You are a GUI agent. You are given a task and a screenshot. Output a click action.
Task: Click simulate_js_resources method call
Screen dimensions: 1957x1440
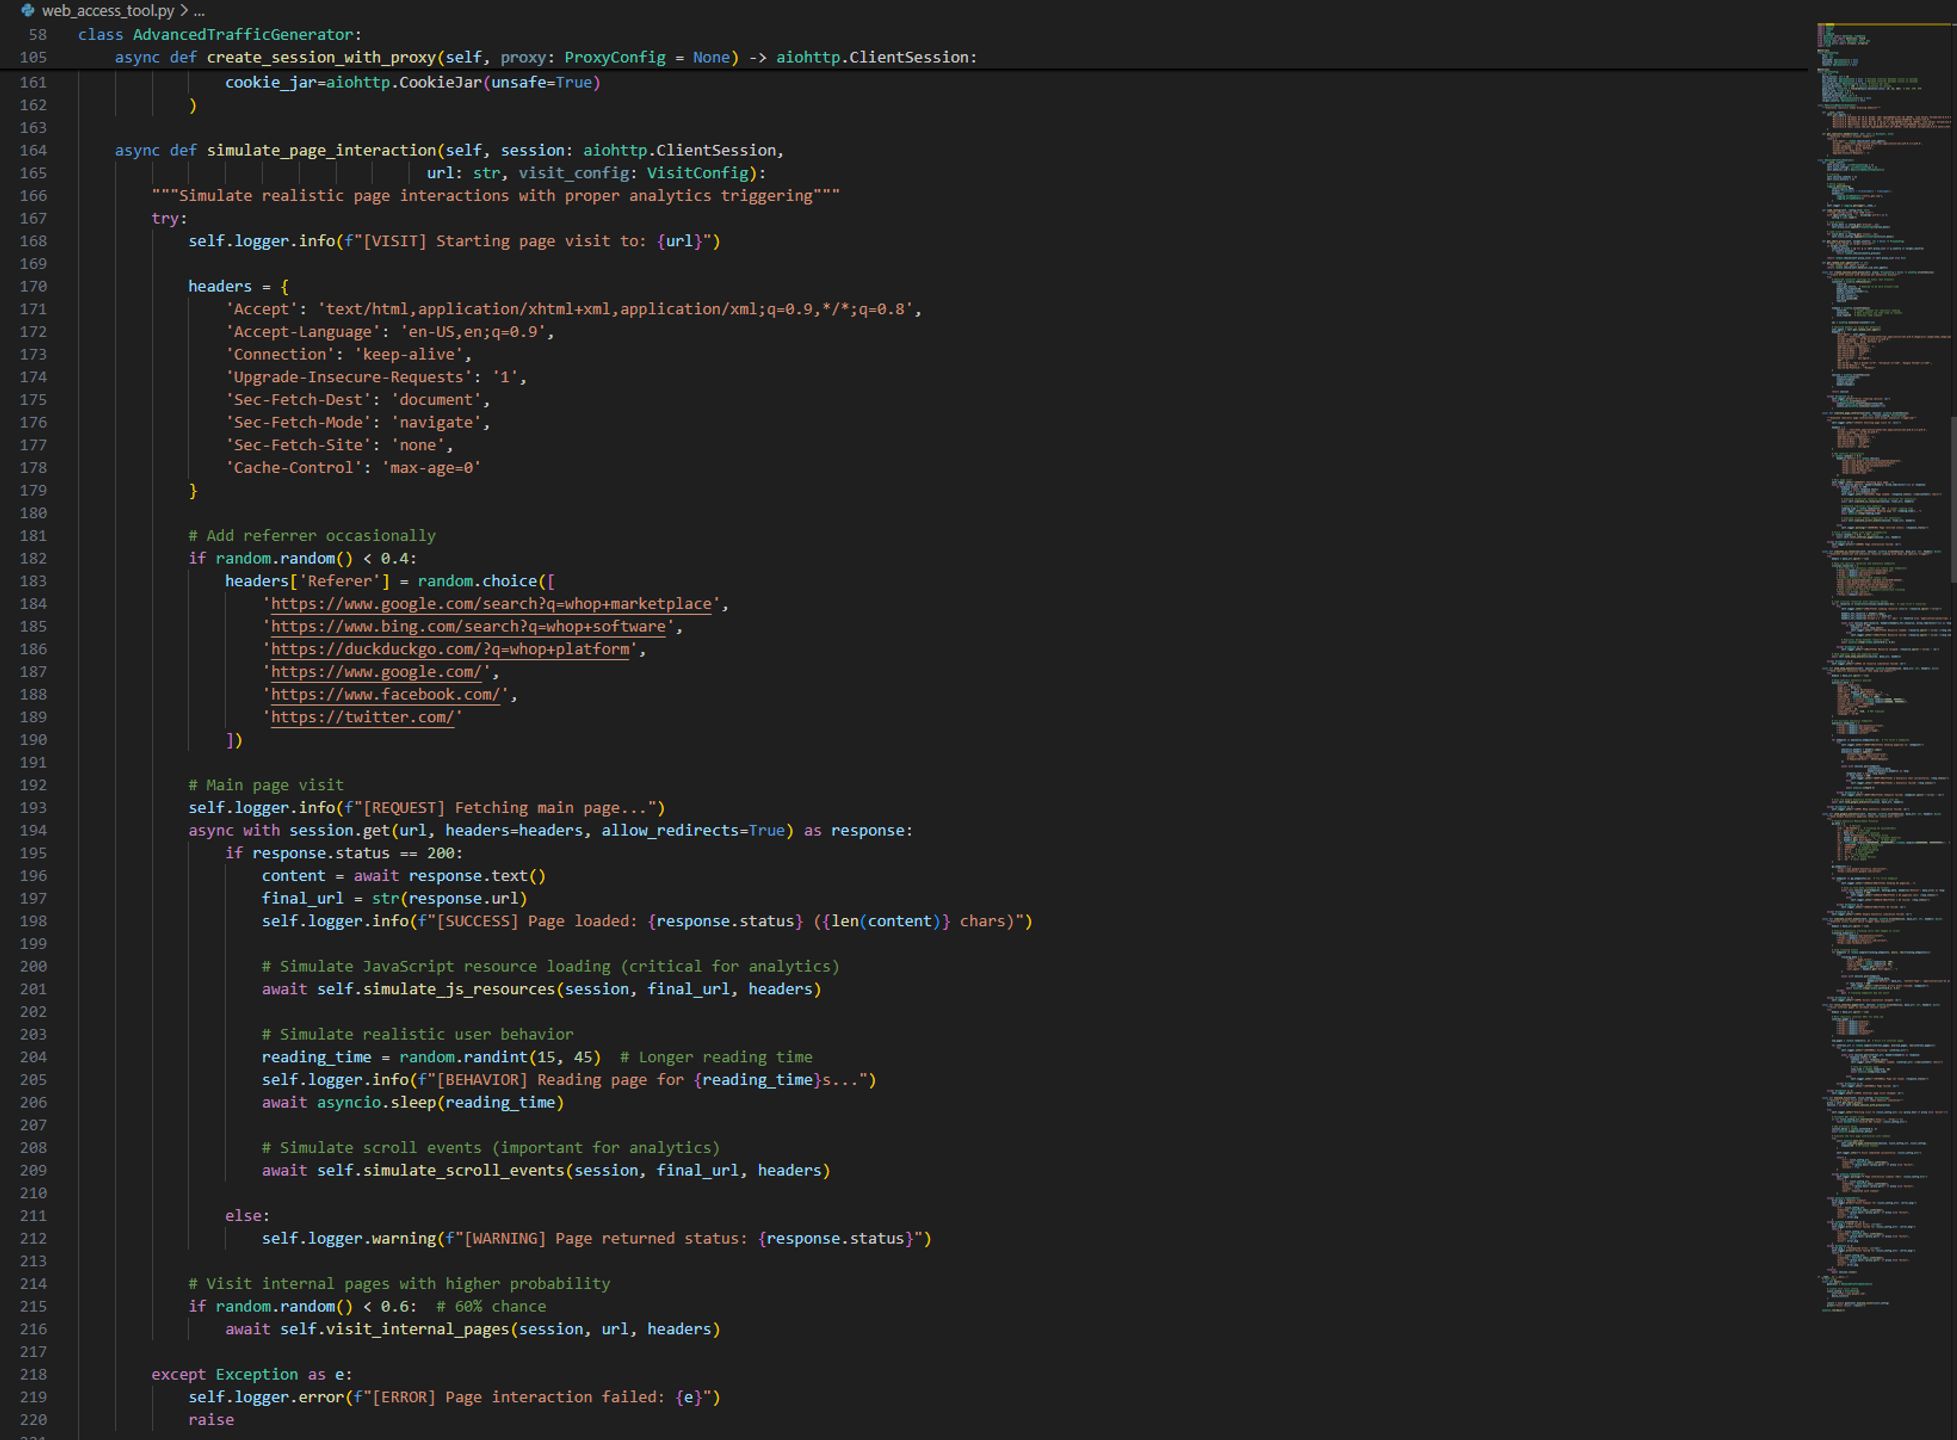coord(458,990)
